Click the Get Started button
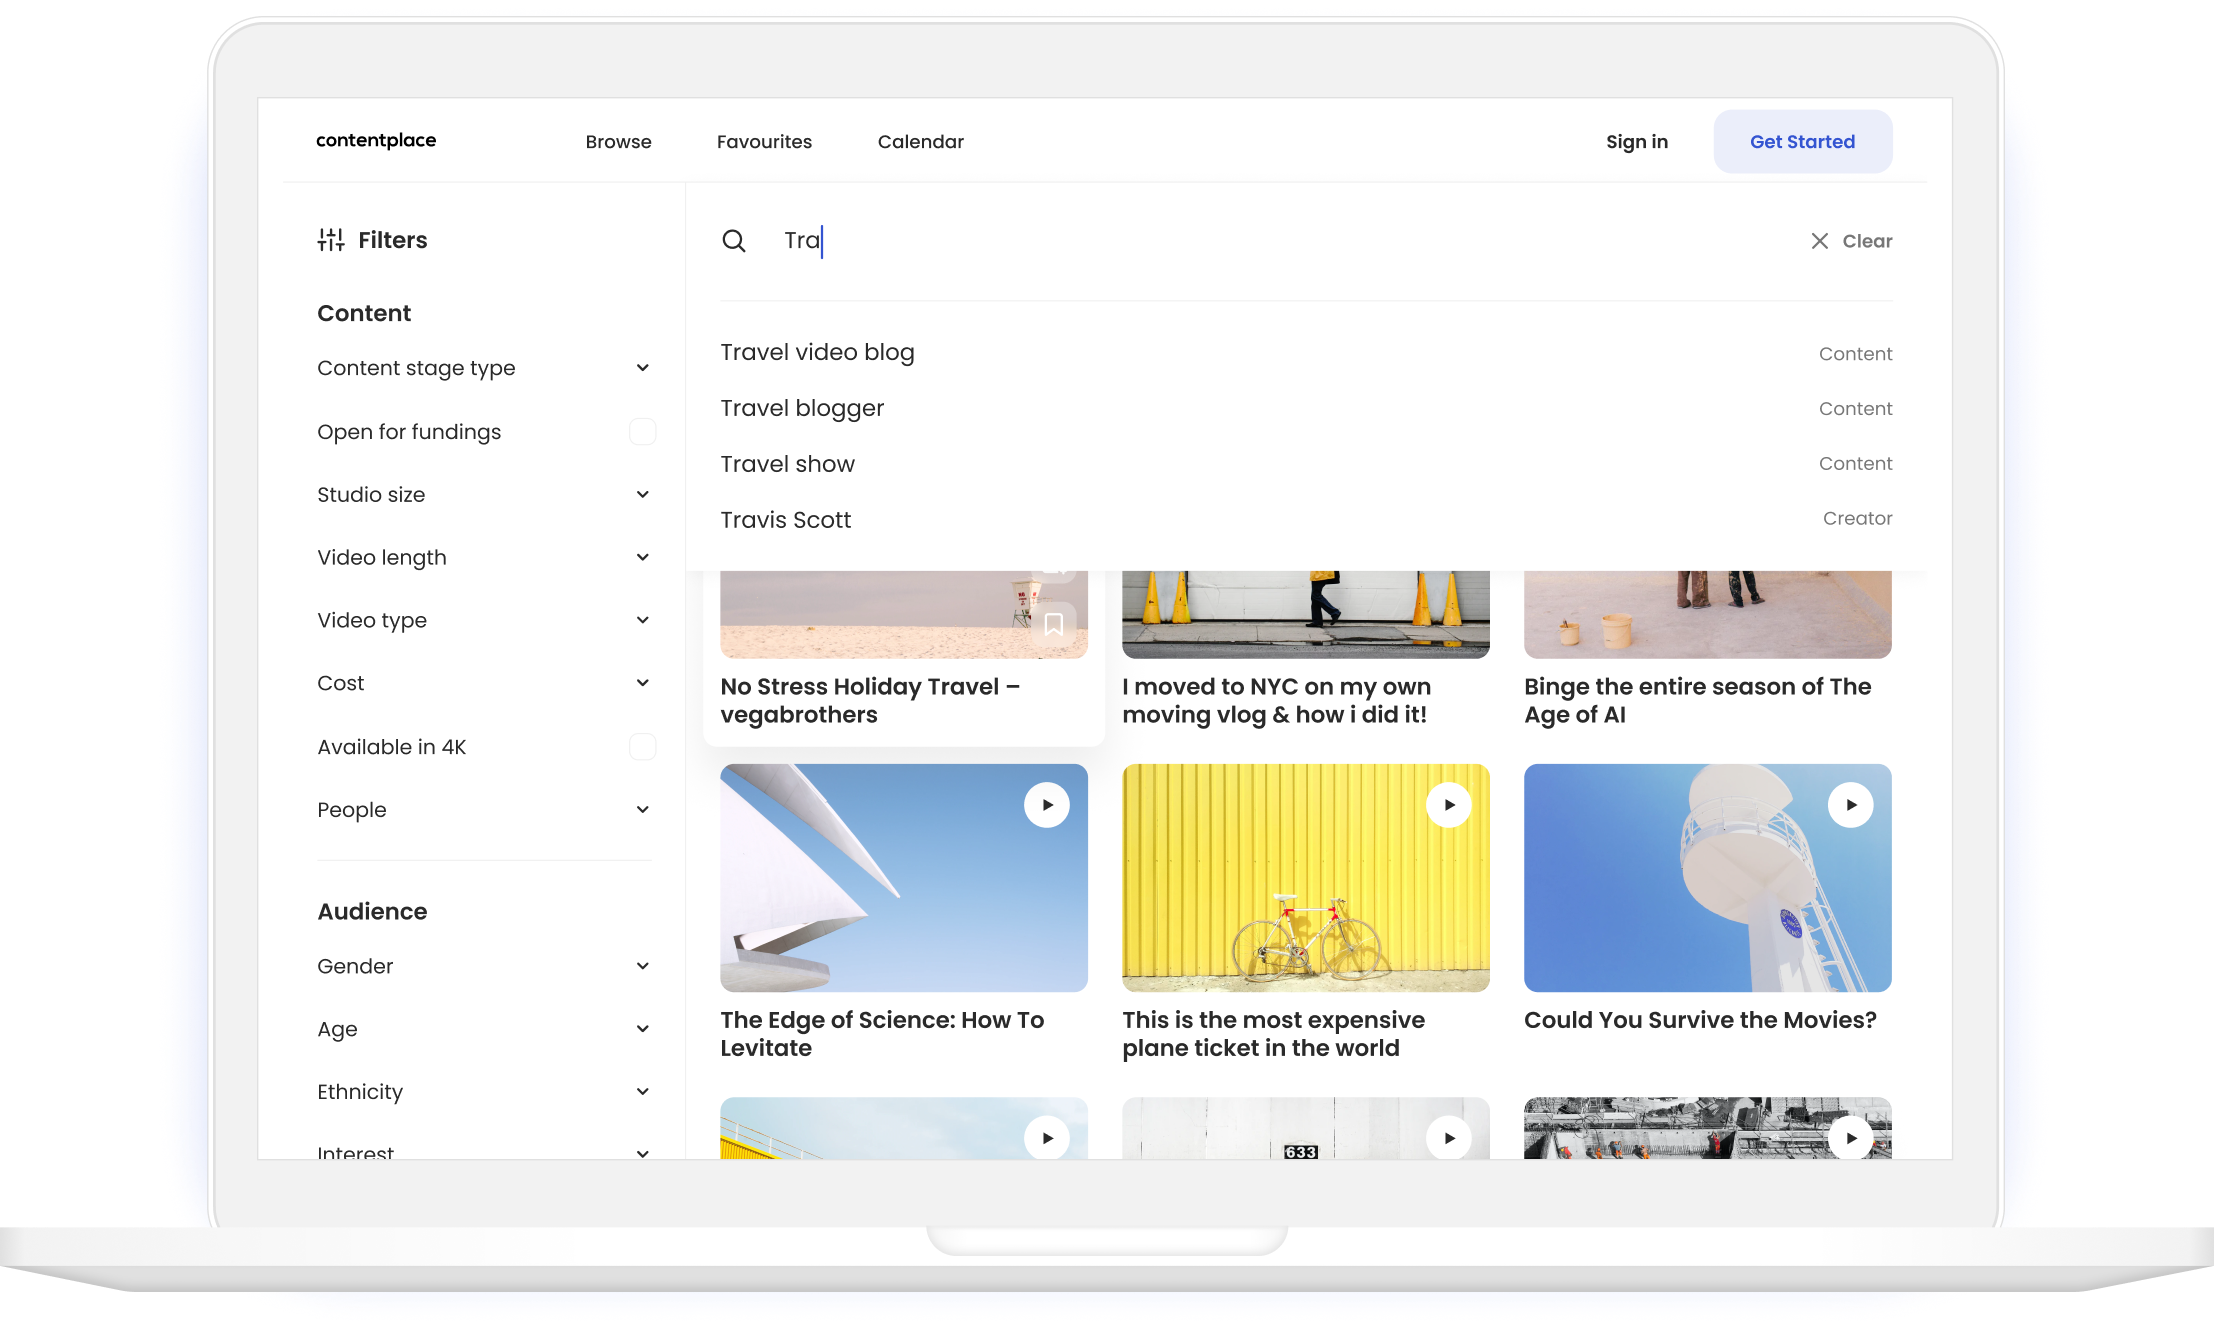The width and height of the screenshot is (2214, 1329). coord(1802,142)
